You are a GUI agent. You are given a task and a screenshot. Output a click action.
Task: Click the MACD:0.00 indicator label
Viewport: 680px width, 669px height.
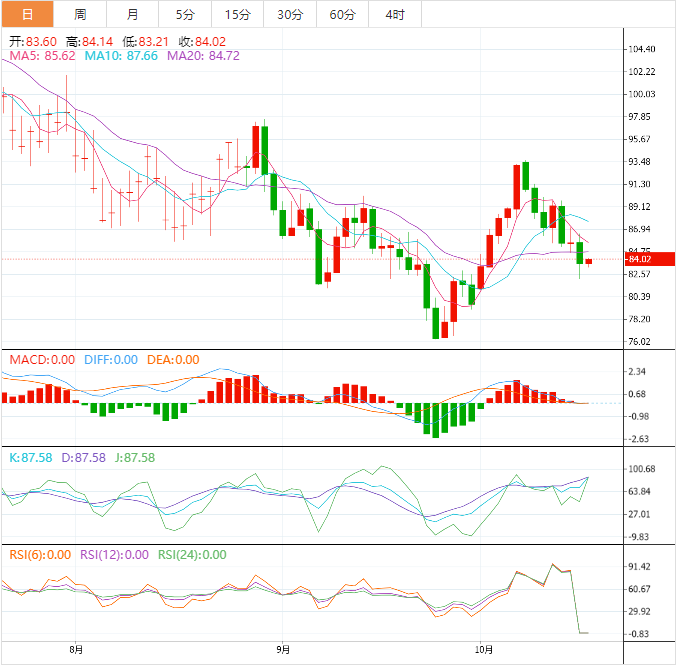(x=42, y=360)
